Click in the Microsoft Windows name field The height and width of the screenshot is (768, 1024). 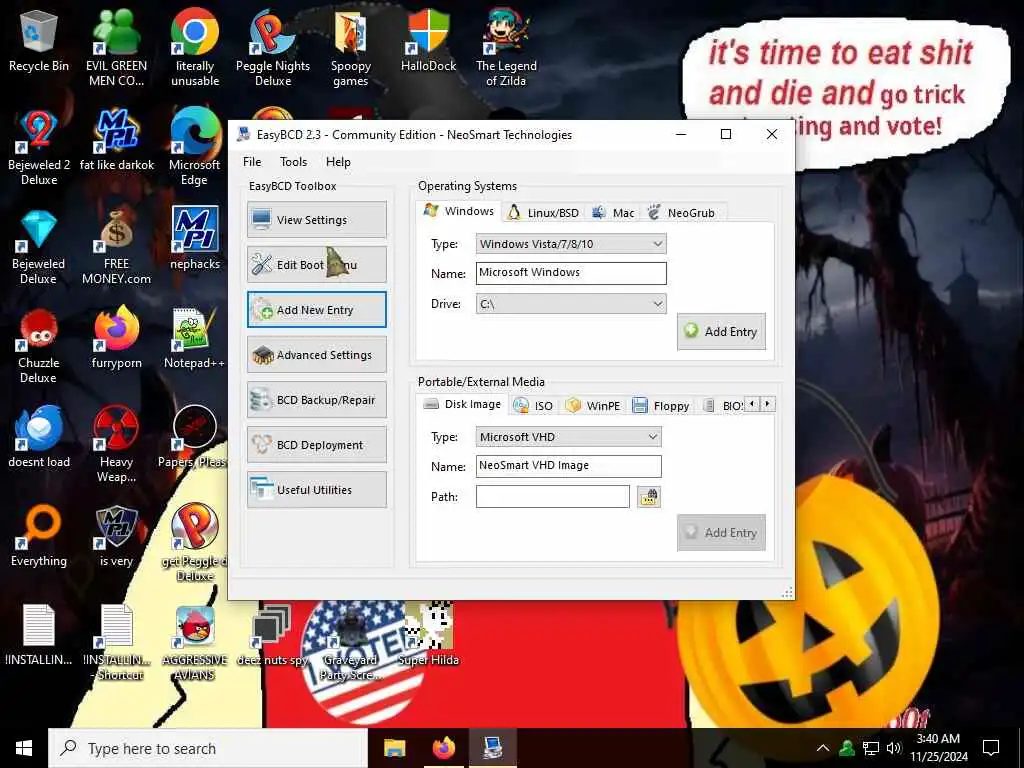coord(571,273)
